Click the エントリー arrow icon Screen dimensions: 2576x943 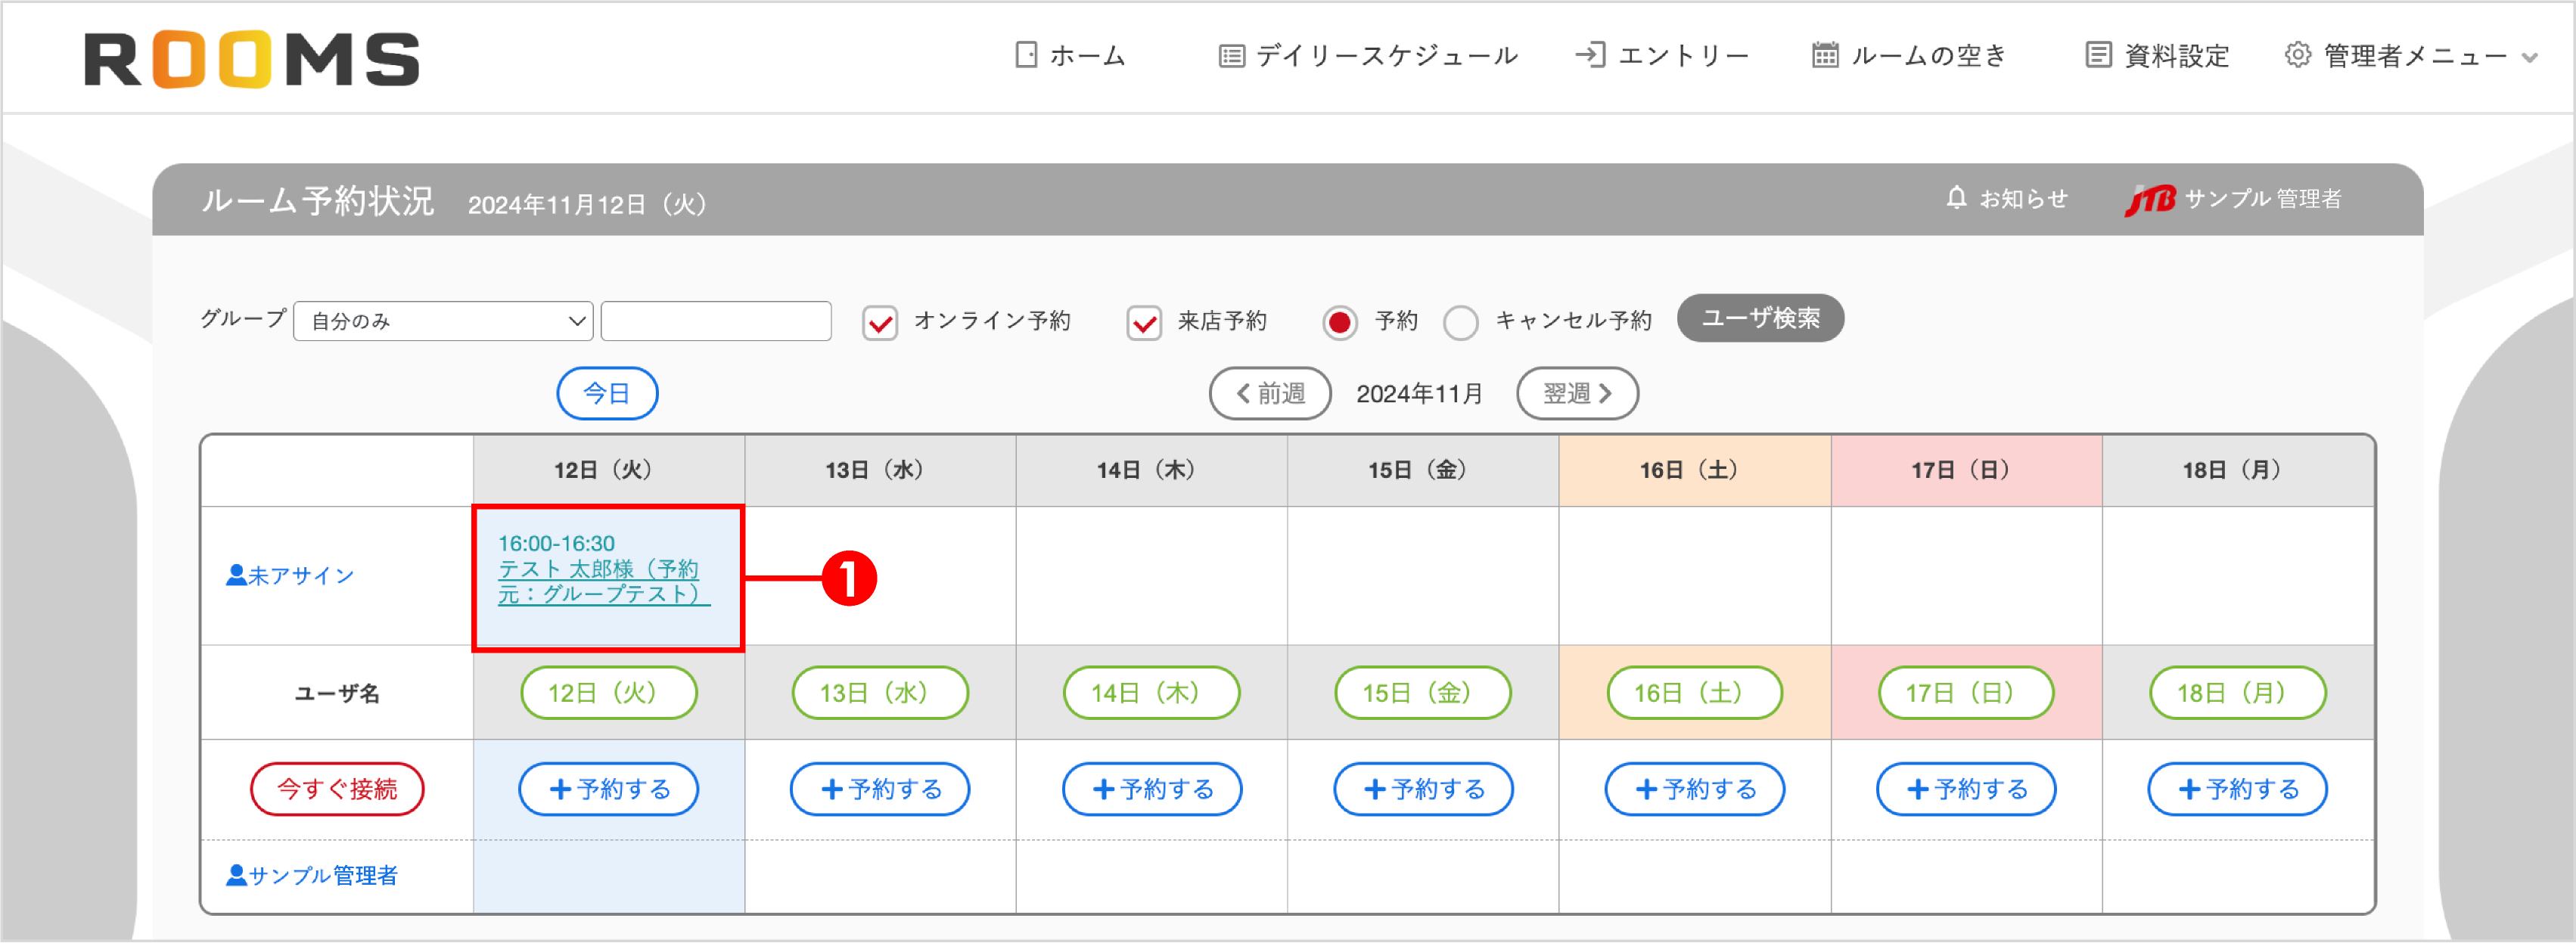(1592, 55)
